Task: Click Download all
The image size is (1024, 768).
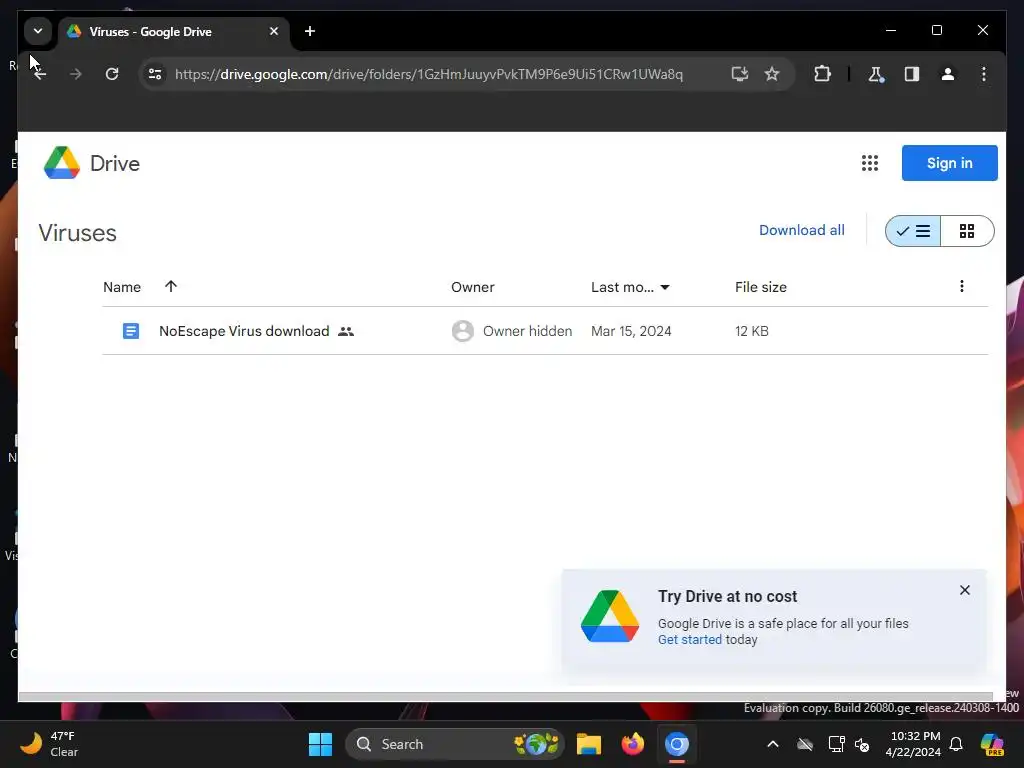Action: (801, 230)
